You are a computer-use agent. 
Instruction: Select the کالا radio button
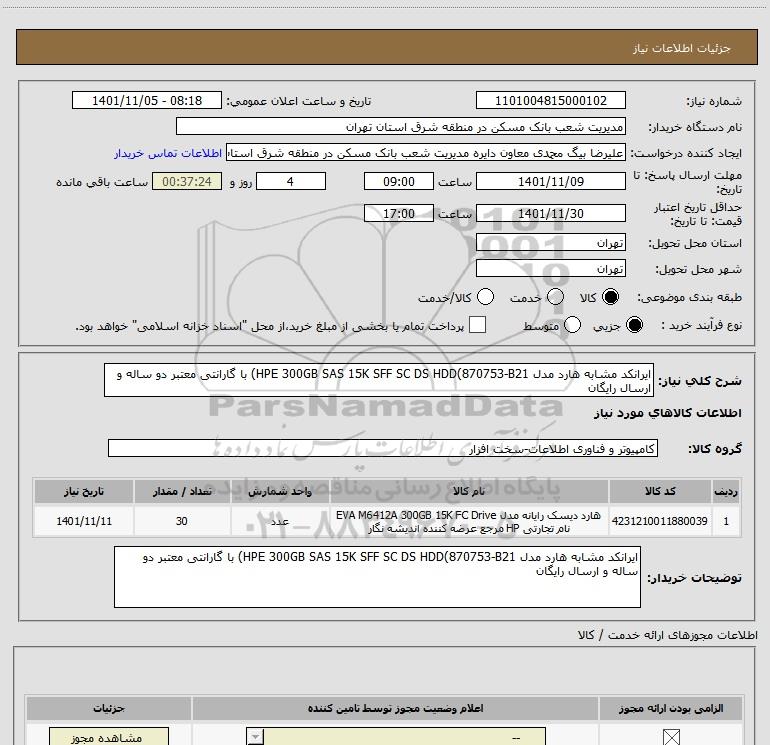610,297
